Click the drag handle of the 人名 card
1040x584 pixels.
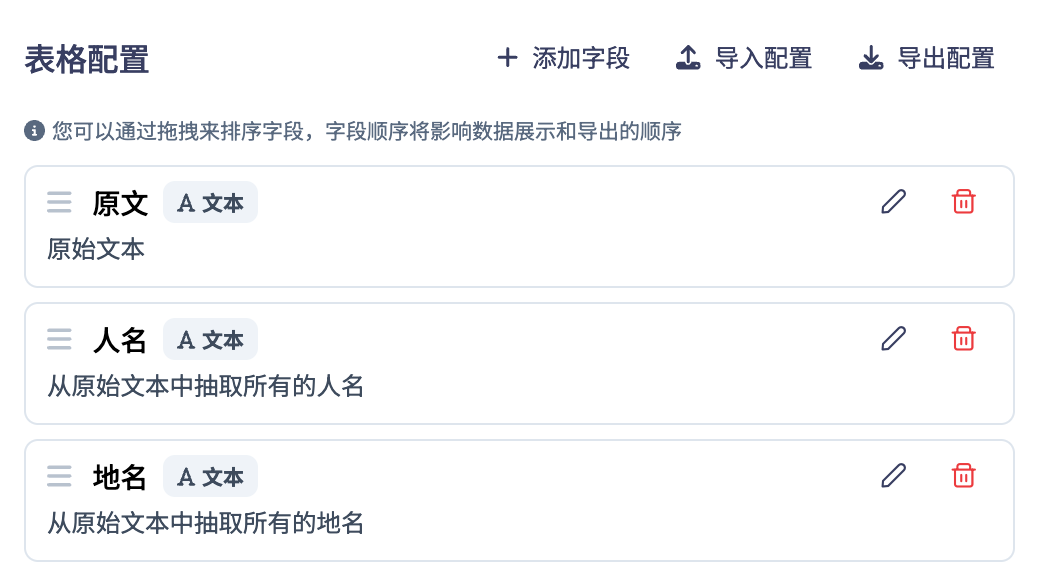coord(59,339)
